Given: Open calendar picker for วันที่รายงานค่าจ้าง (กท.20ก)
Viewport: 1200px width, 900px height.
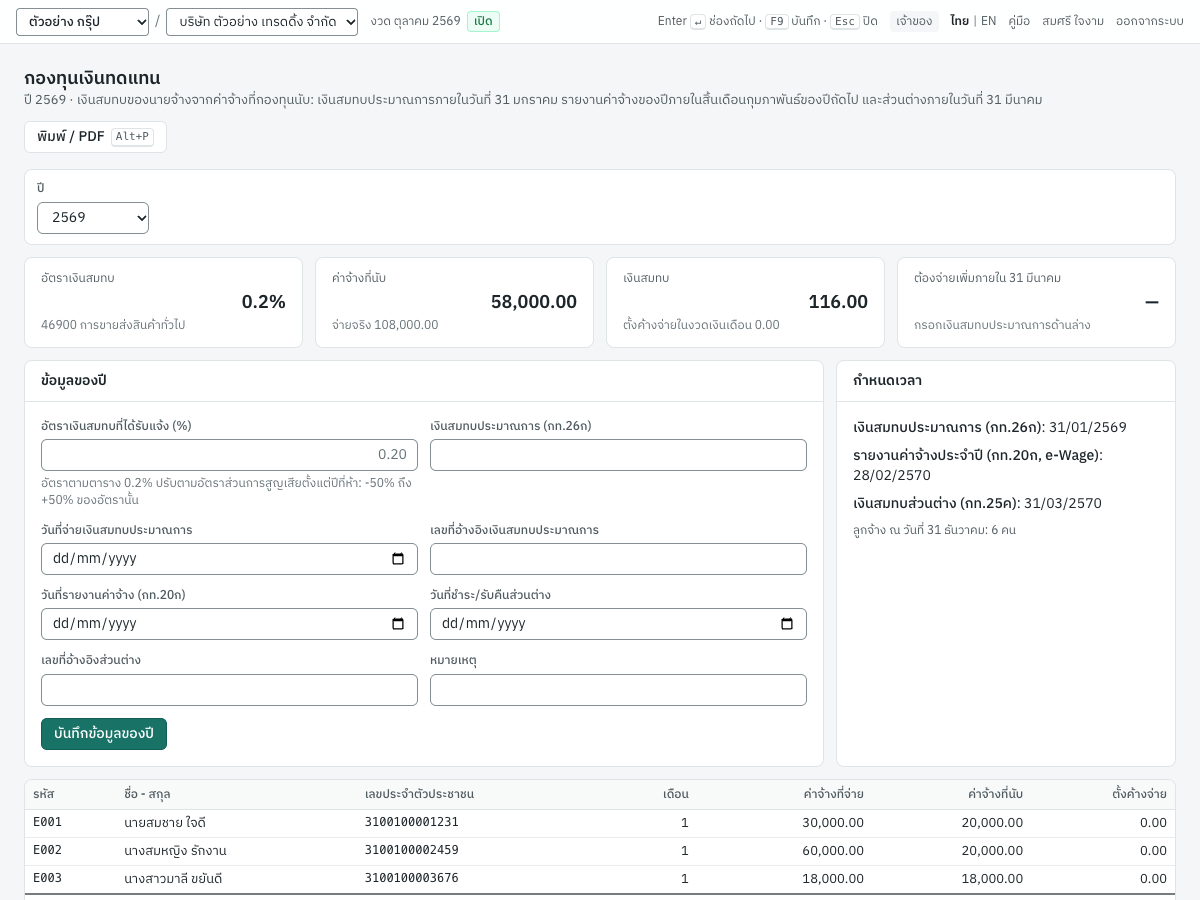Looking at the screenshot, I should tap(398, 624).
